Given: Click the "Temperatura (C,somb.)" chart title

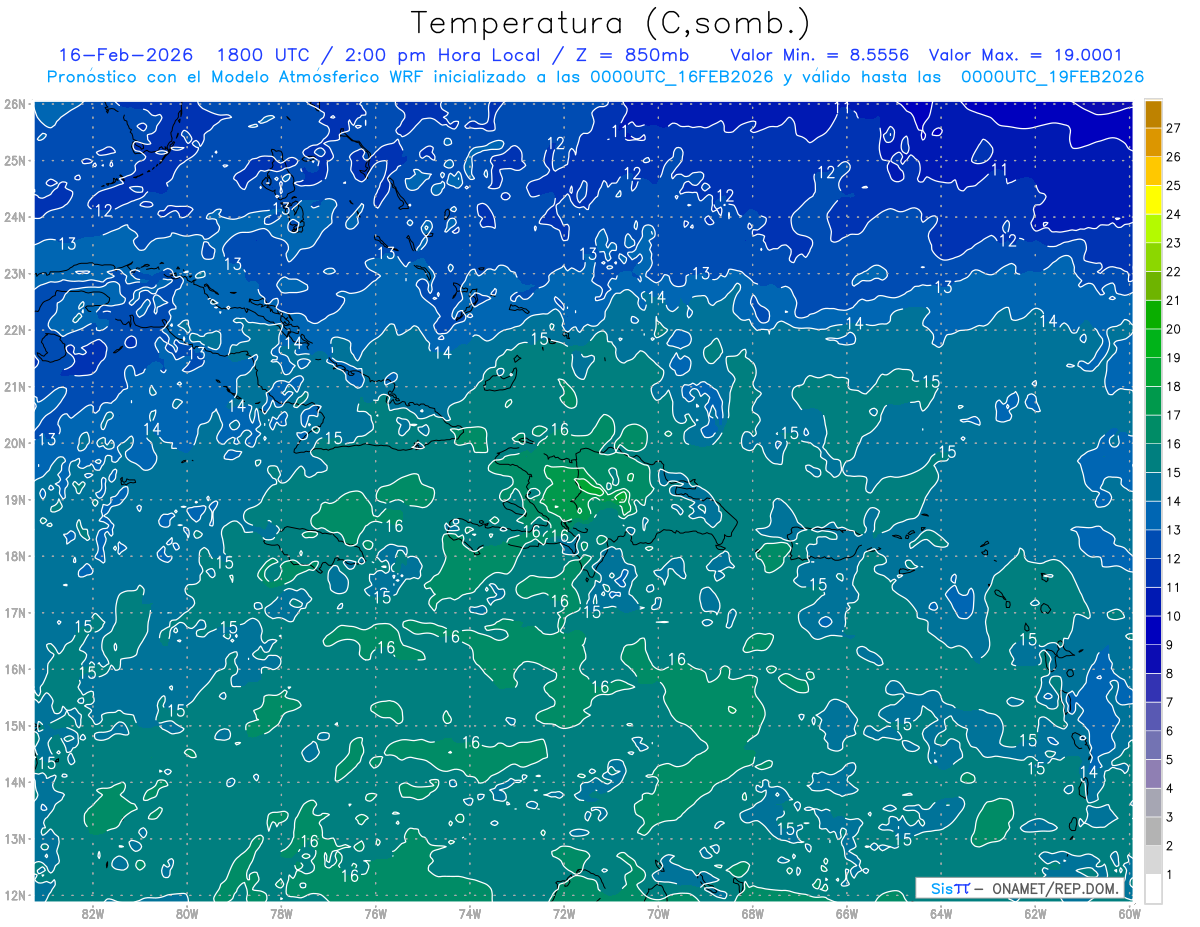Looking at the screenshot, I should coord(611,23).
